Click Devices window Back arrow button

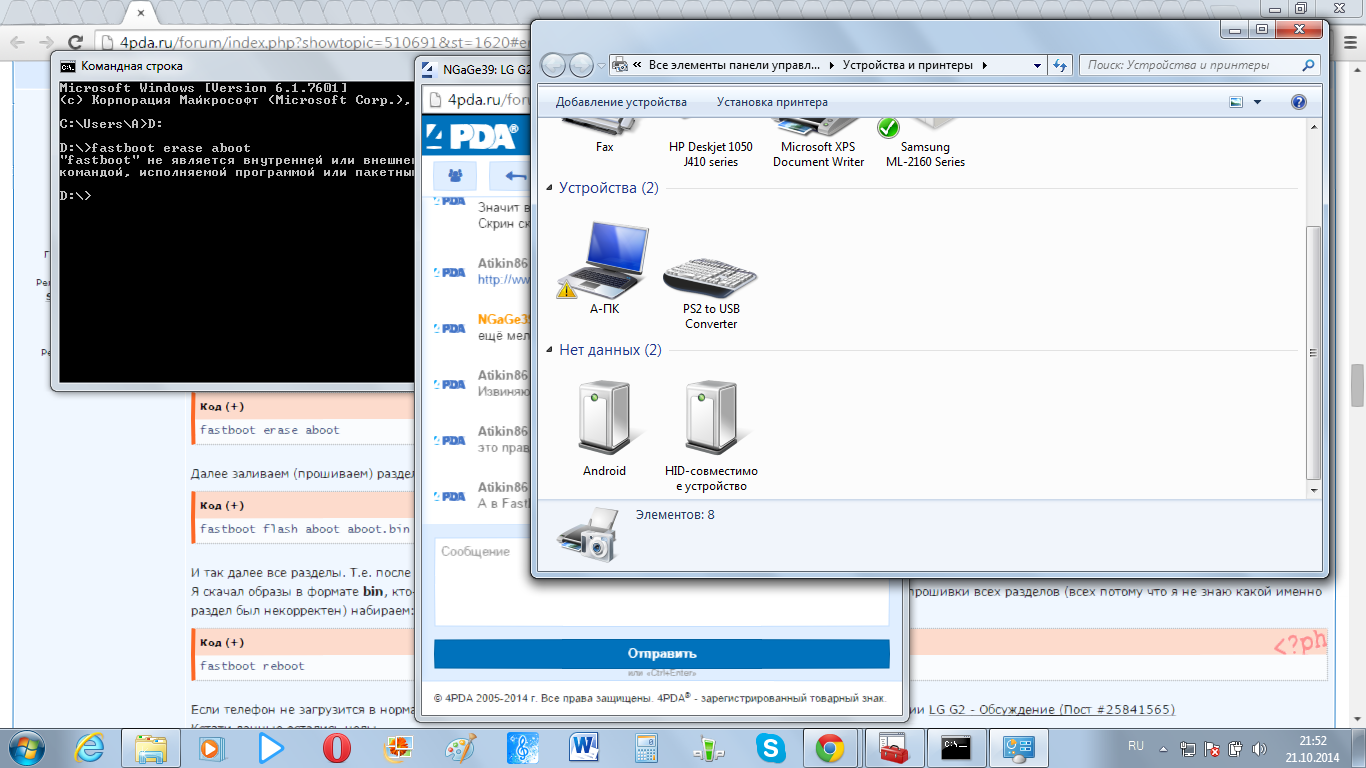[553, 65]
